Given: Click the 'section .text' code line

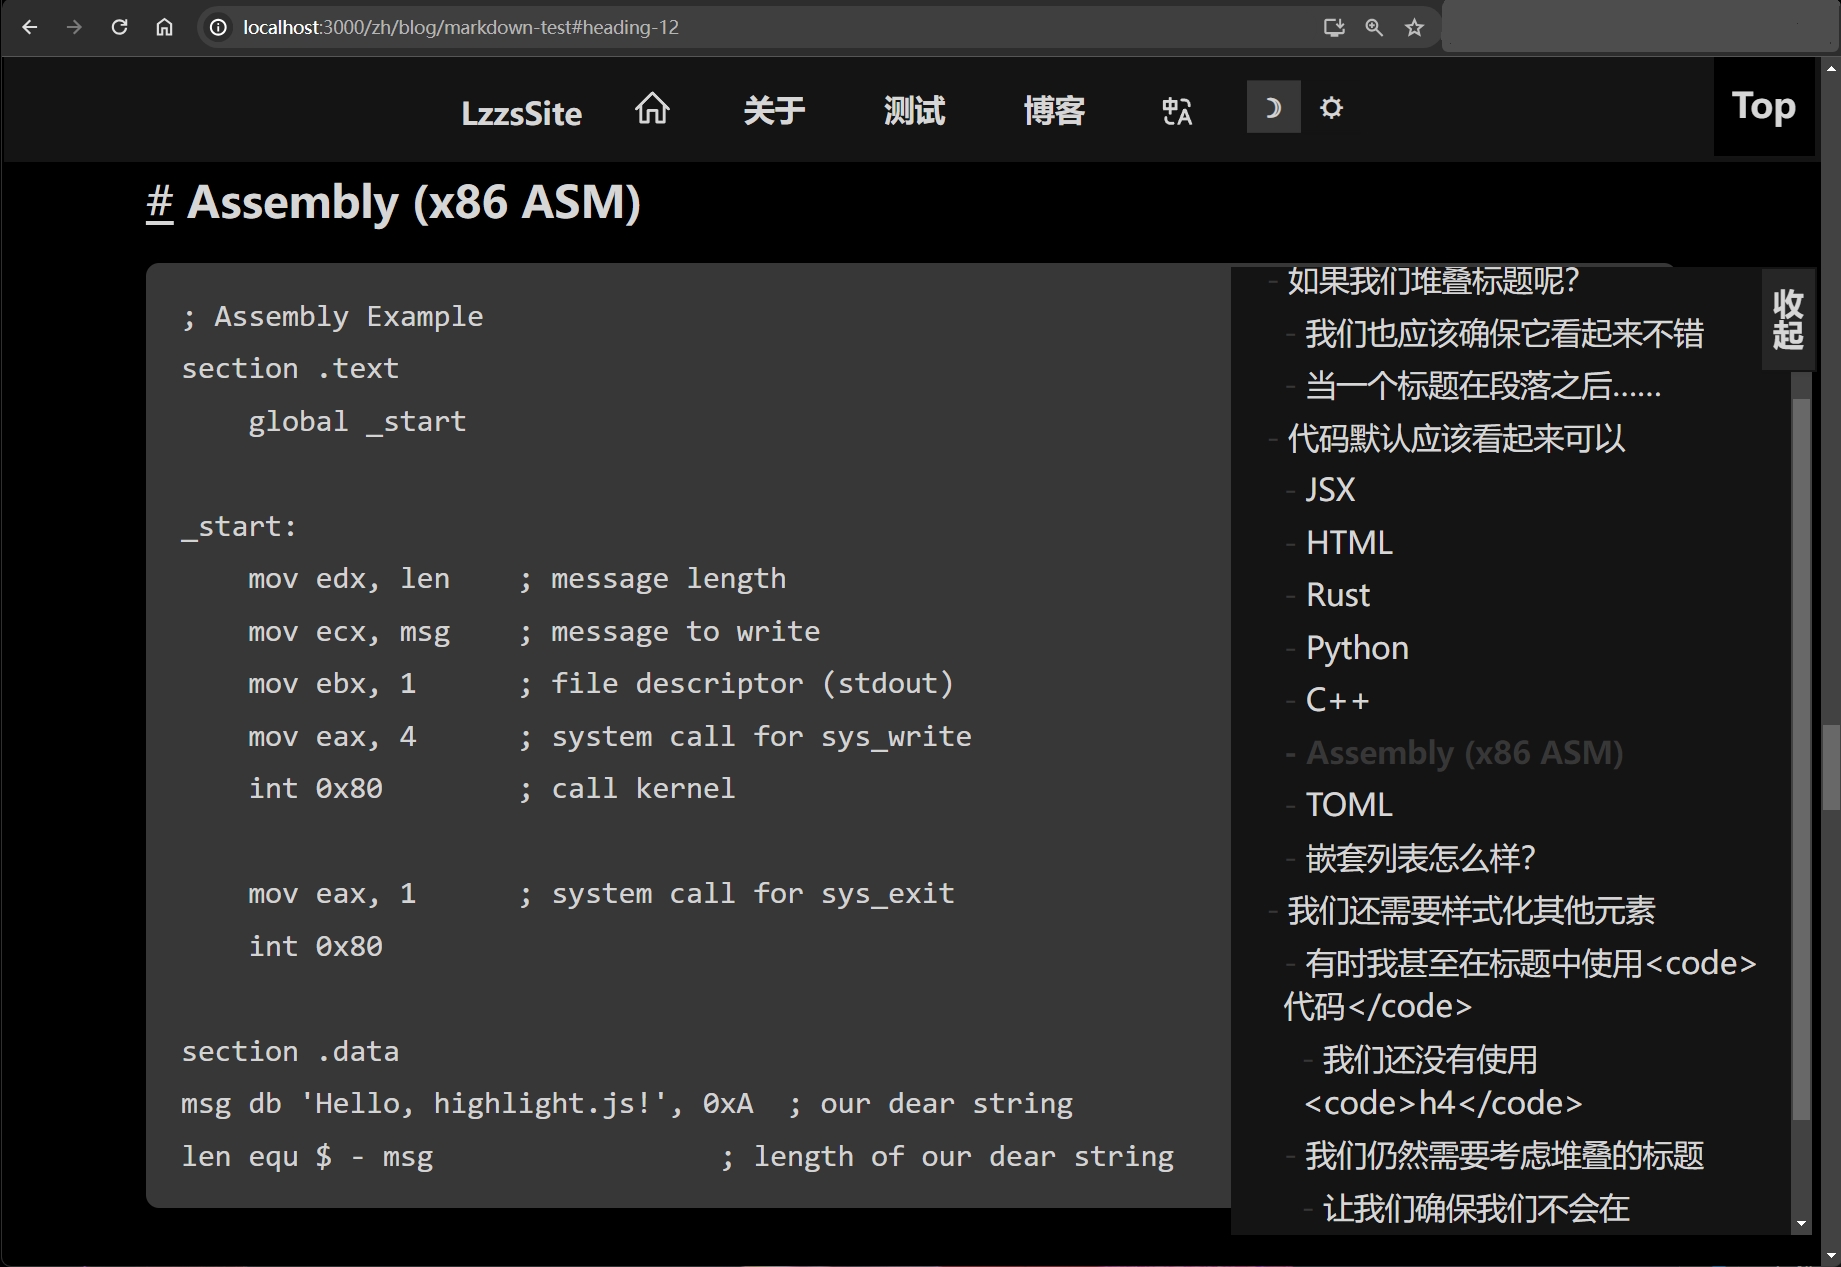Looking at the screenshot, I should coord(290,369).
